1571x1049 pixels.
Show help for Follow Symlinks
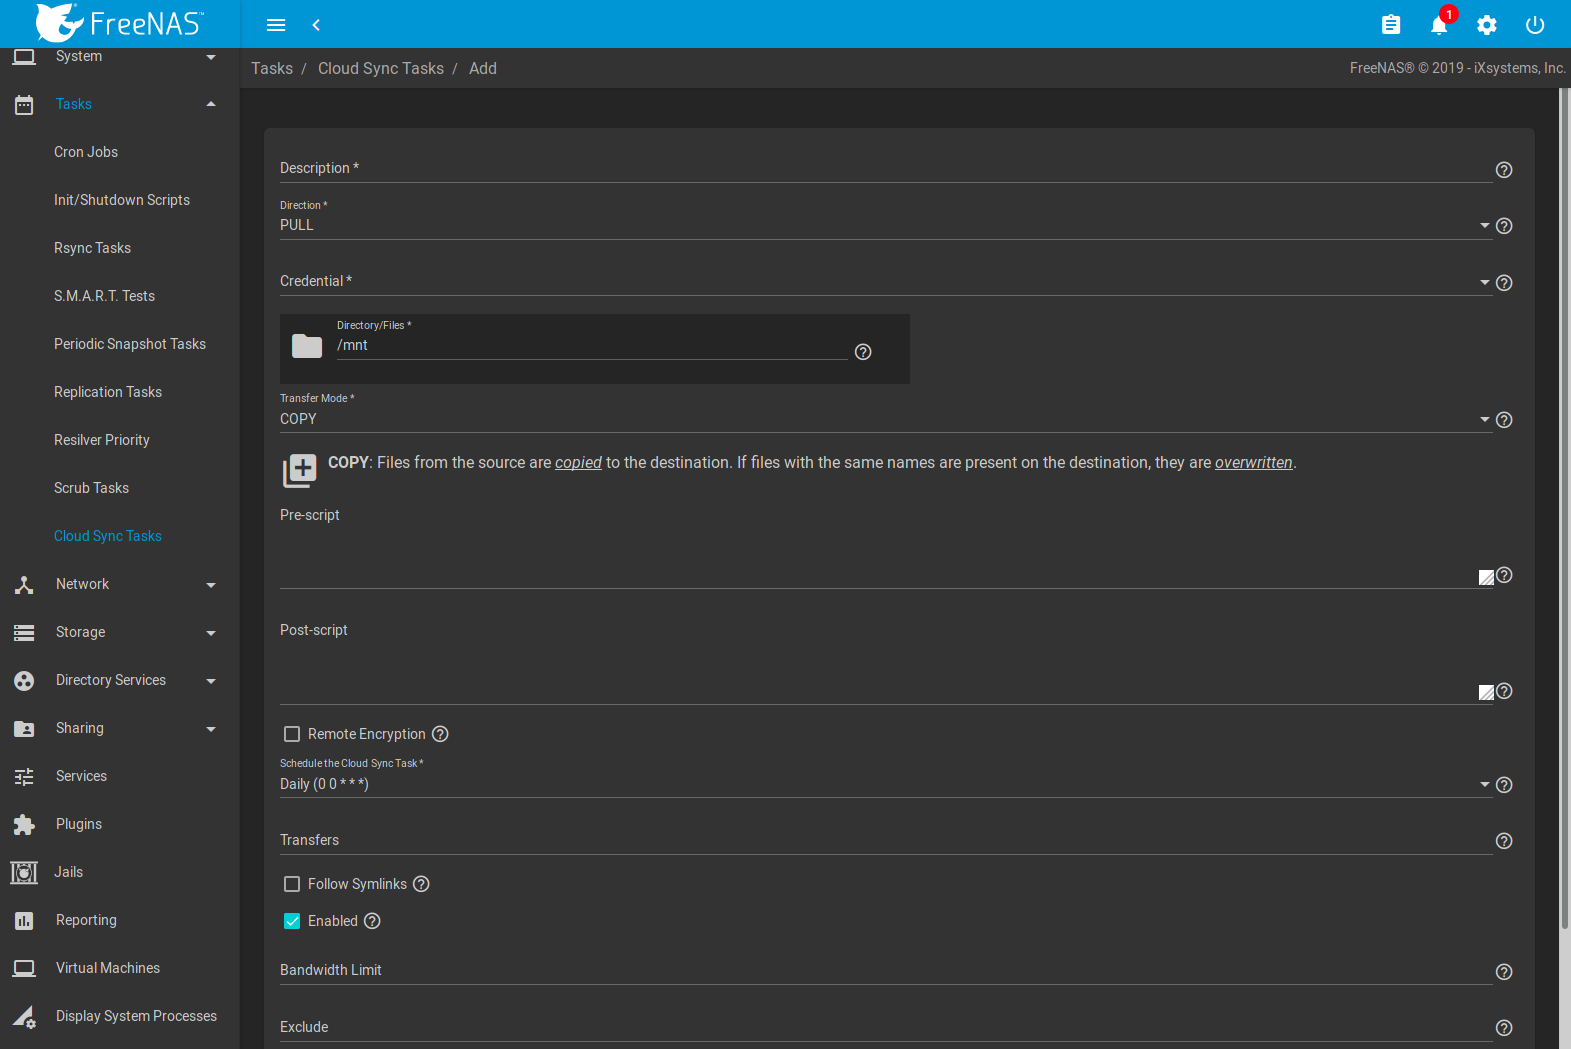[x=421, y=884]
